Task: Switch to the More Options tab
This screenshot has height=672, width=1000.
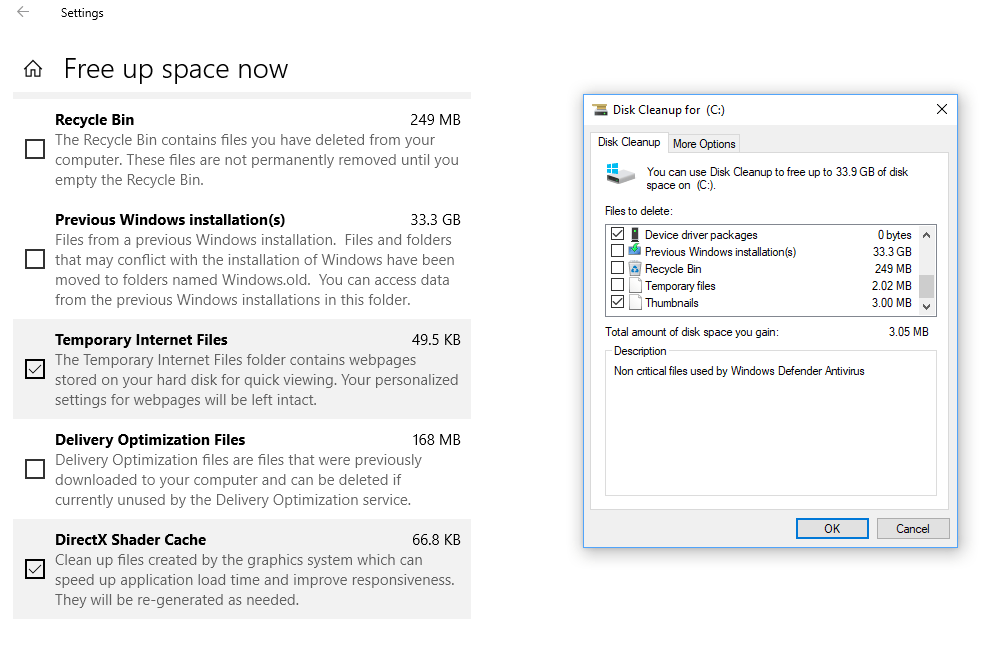Action: click(x=704, y=144)
